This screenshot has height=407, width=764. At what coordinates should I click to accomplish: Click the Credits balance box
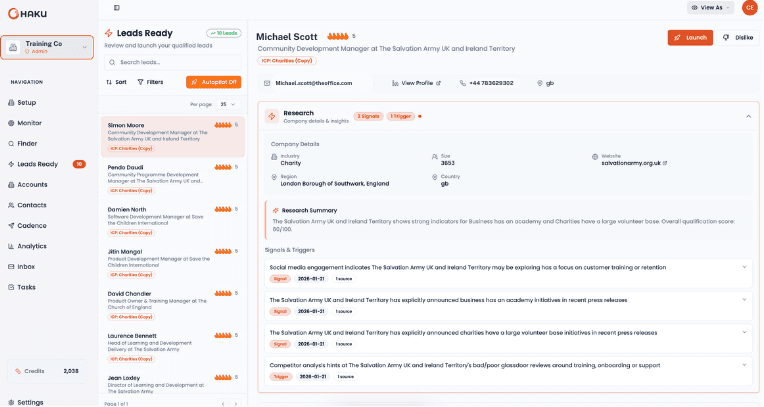point(47,371)
